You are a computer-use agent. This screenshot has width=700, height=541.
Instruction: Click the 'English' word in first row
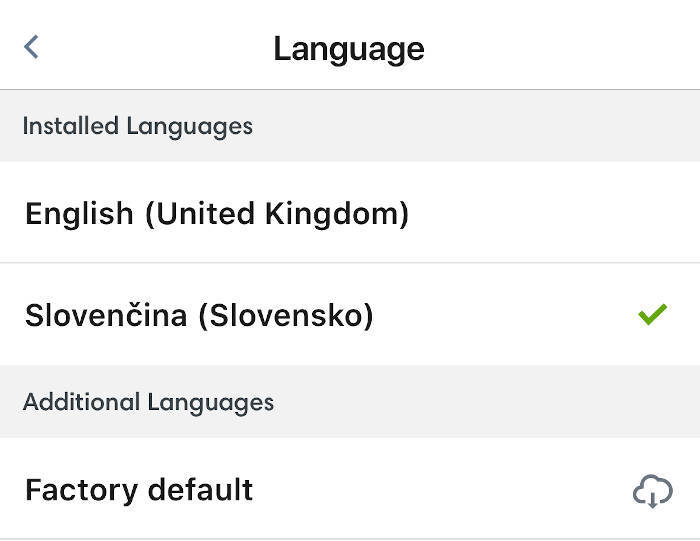[x=79, y=213]
